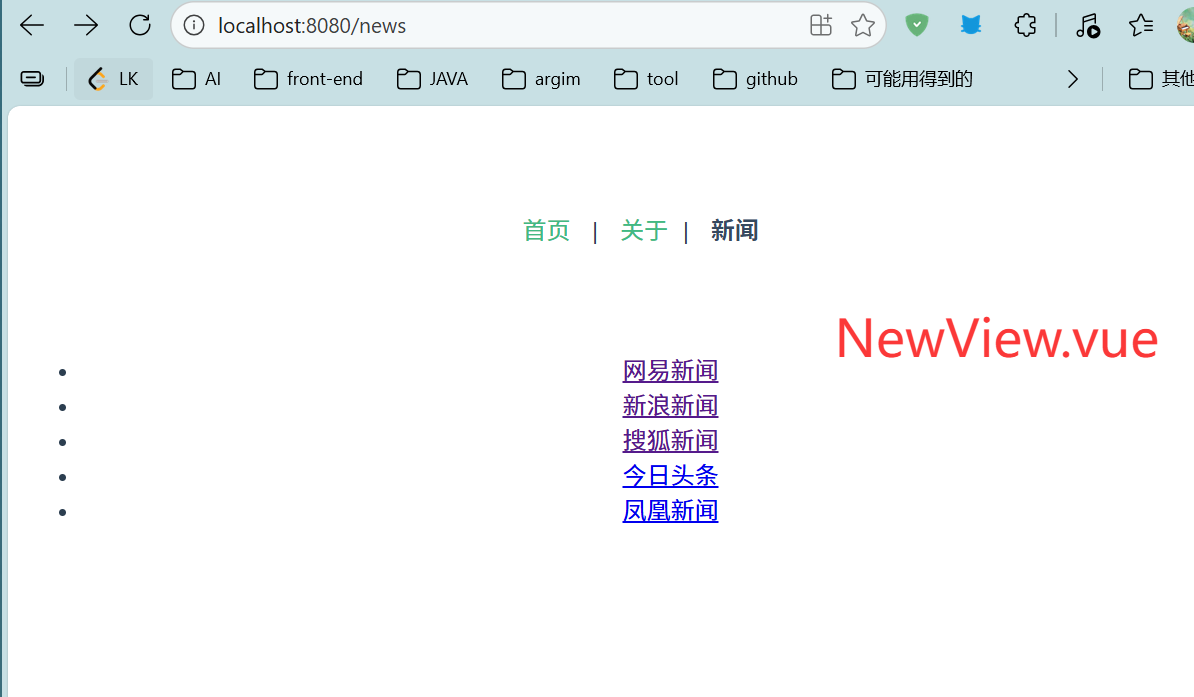This screenshot has width=1194, height=697.
Task: Open the argim bookmarks folder
Action: [x=541, y=79]
